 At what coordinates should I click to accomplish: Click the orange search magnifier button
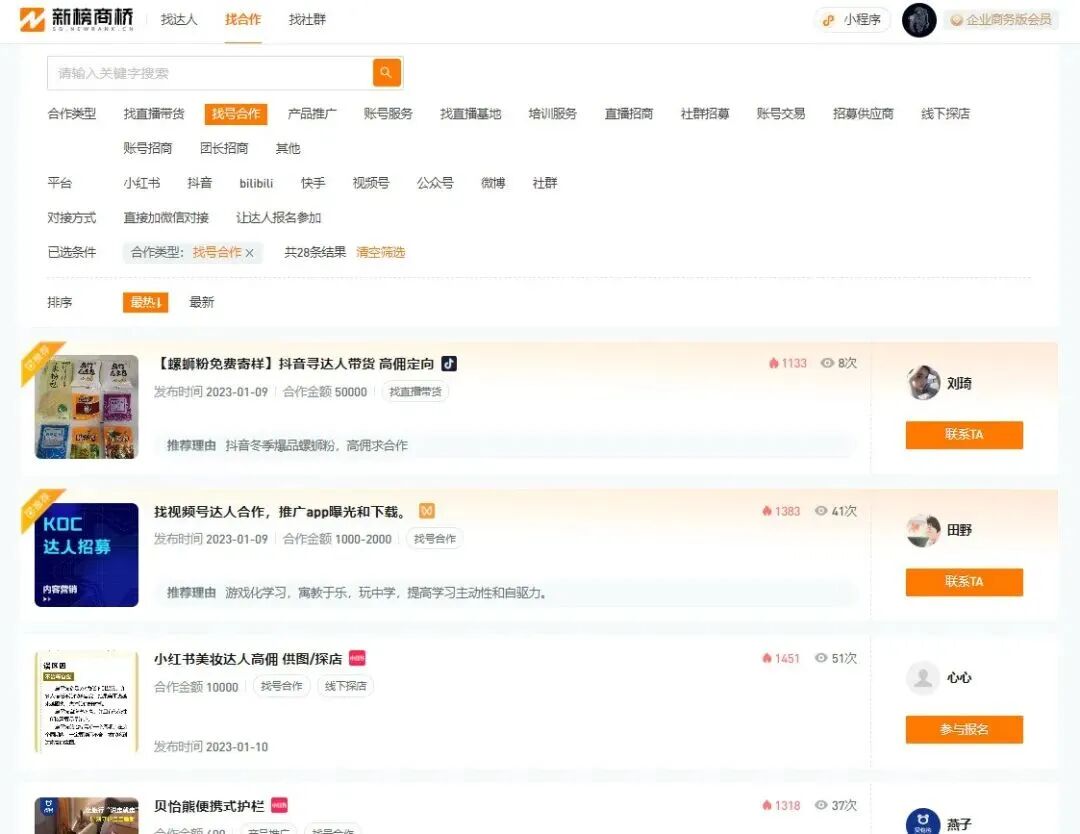pyautogui.click(x=386, y=72)
